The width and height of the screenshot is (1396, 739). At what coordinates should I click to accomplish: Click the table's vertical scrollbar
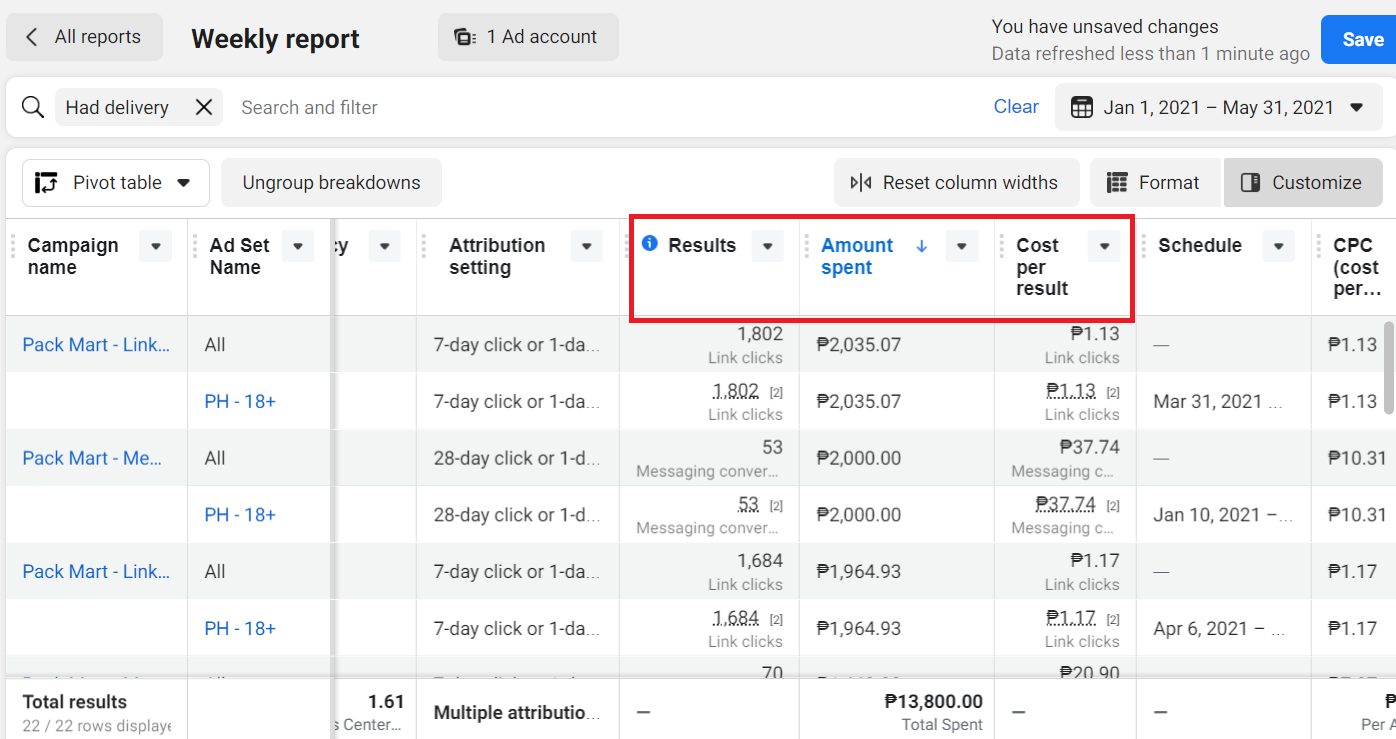(x=1388, y=367)
